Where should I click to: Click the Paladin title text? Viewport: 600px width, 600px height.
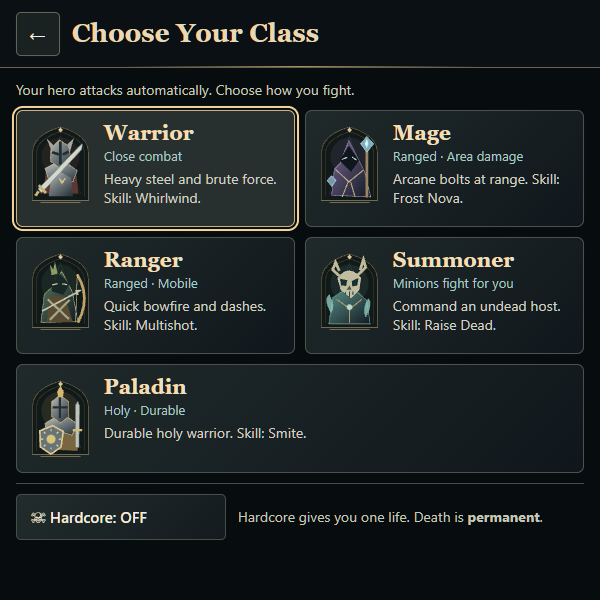[x=145, y=387]
